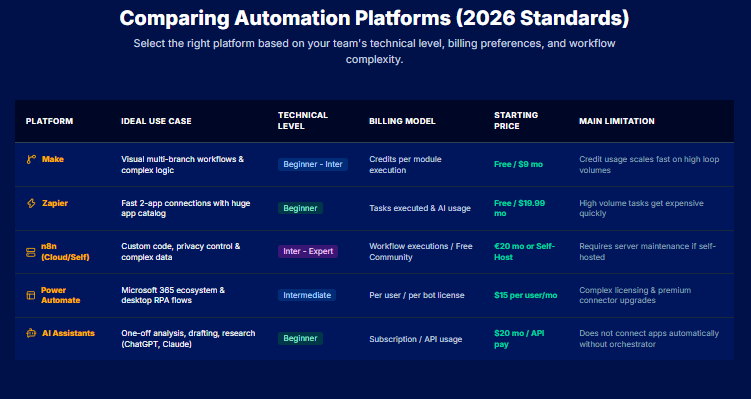Image resolution: width=751 pixels, height=399 pixels.
Task: Click the Intermediate level badge
Action: (307, 295)
